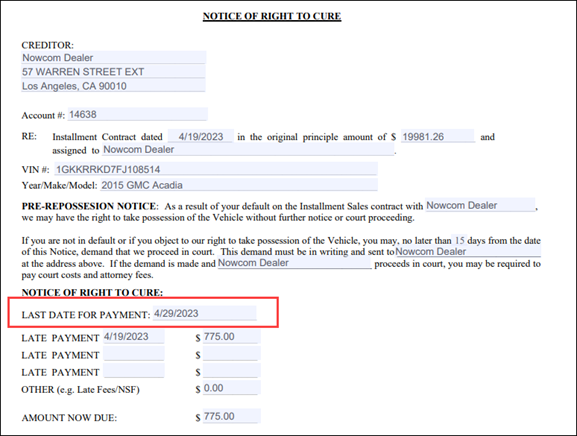The height and width of the screenshot is (436, 577).
Task: Click the Los Angeles, CA 90010 field
Action: click(x=113, y=86)
